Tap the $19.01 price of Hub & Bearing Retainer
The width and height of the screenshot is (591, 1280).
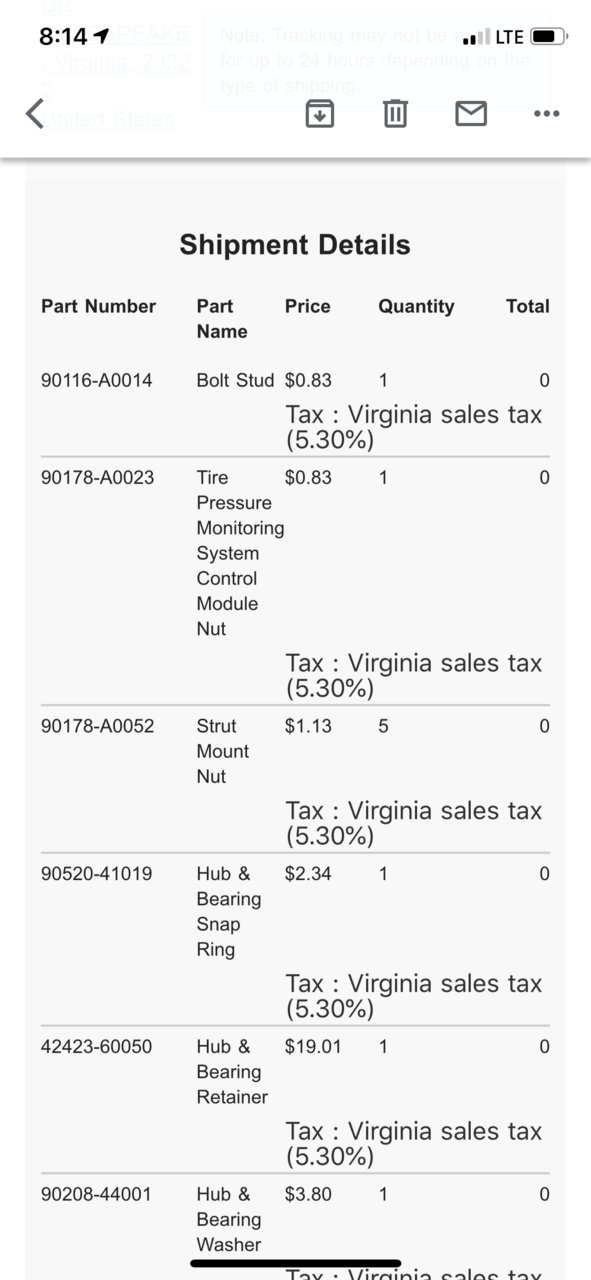coord(313,1046)
